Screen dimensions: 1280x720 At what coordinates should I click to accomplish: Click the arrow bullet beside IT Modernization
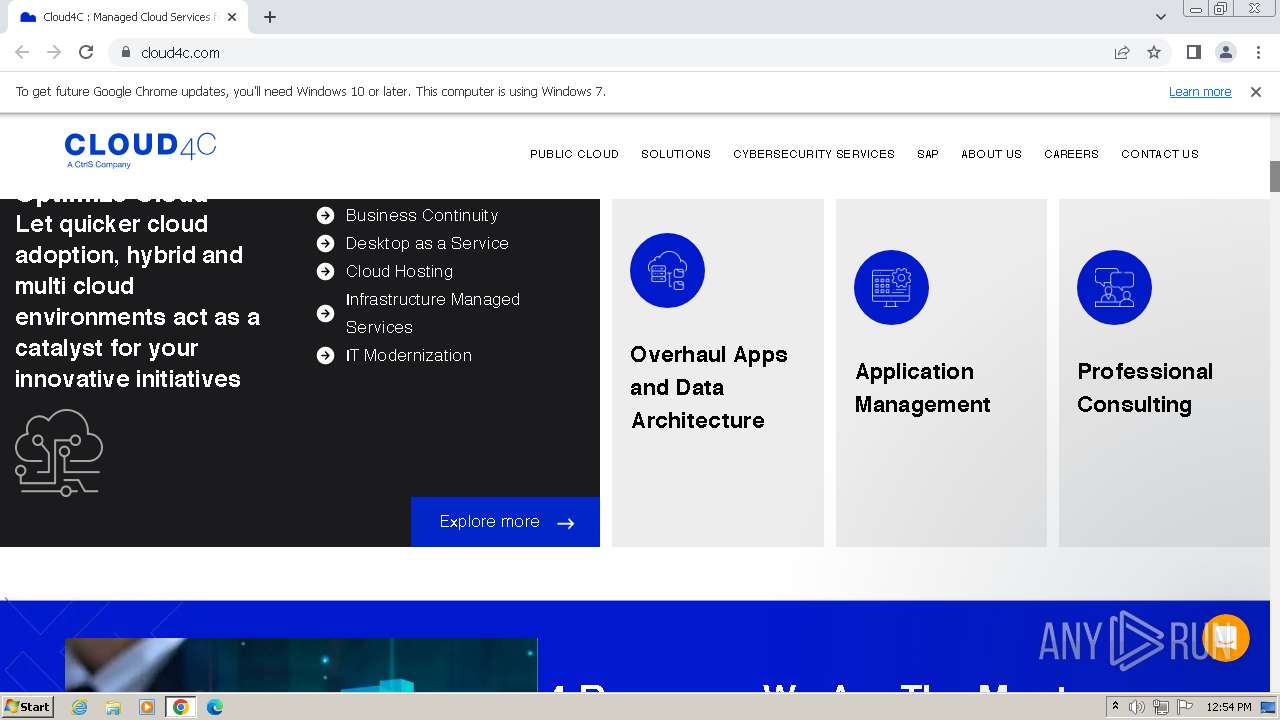(x=325, y=355)
